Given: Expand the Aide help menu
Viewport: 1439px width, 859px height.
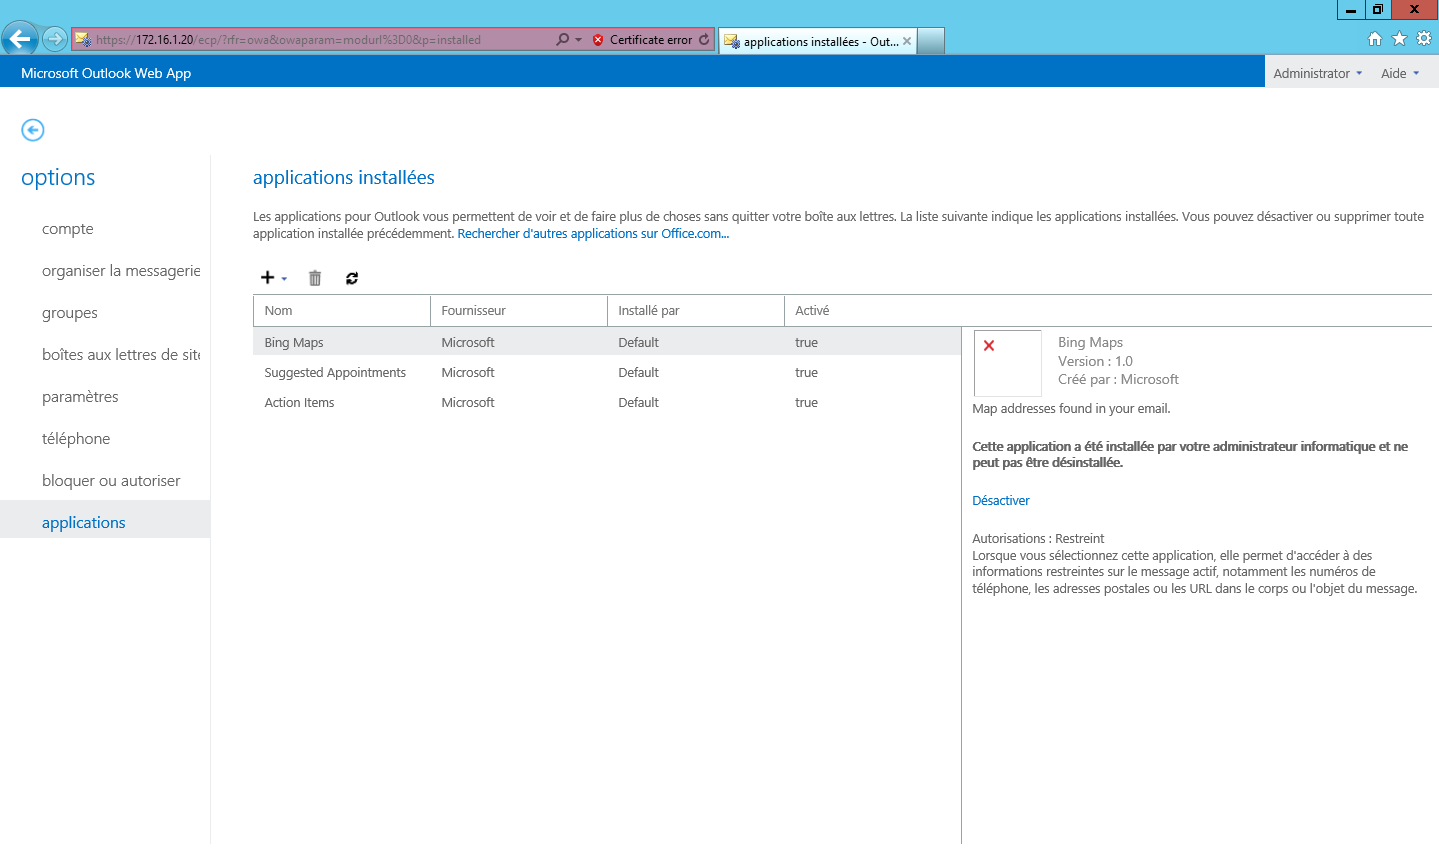Looking at the screenshot, I should click(1400, 73).
